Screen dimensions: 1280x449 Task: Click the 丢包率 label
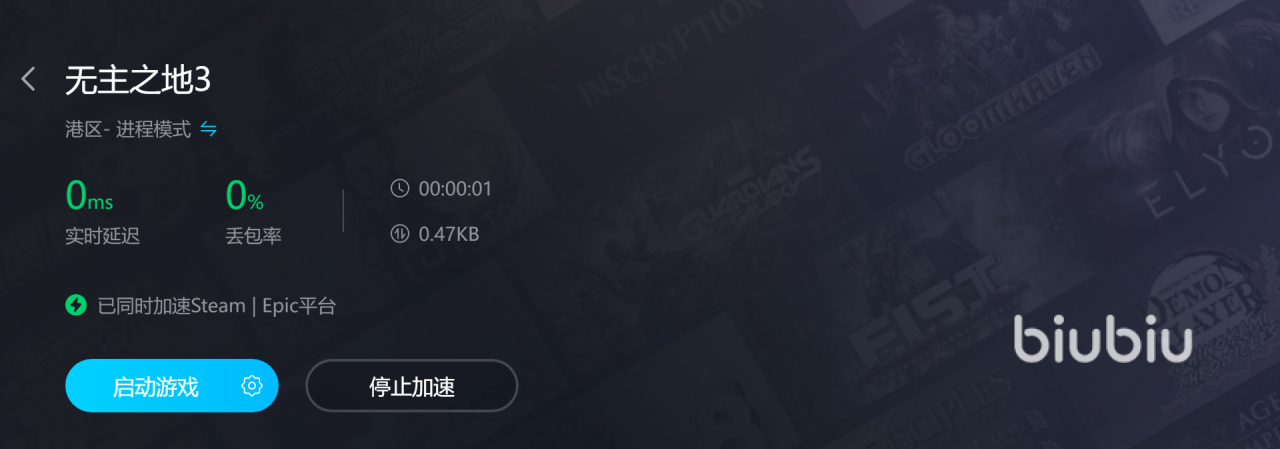pyautogui.click(x=254, y=237)
